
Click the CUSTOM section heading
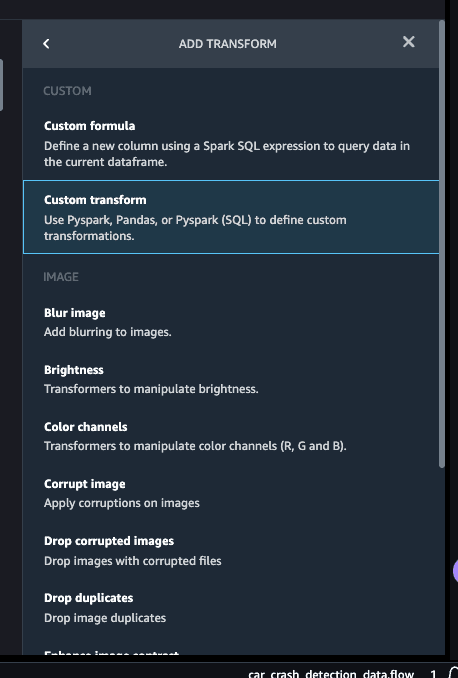coord(67,91)
